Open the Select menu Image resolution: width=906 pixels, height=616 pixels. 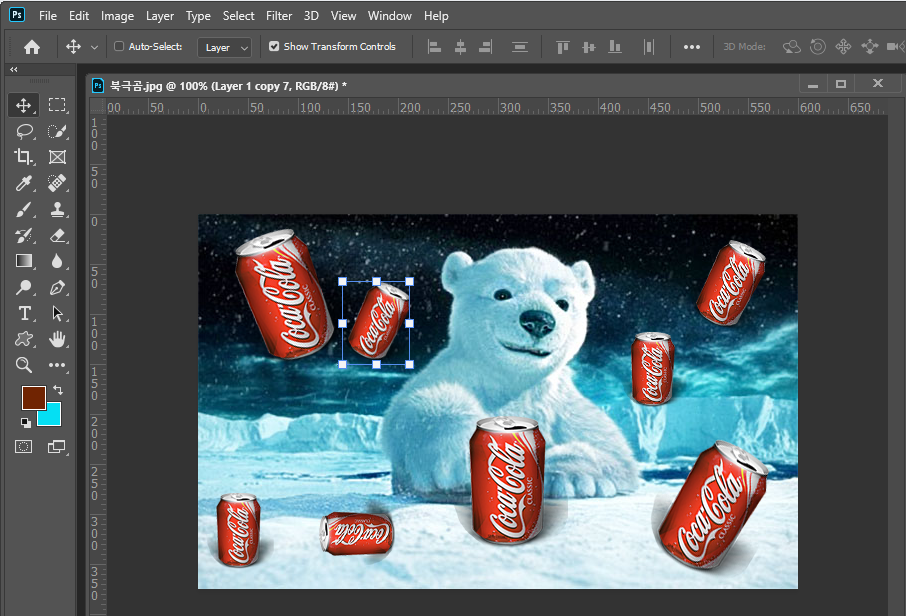point(239,16)
